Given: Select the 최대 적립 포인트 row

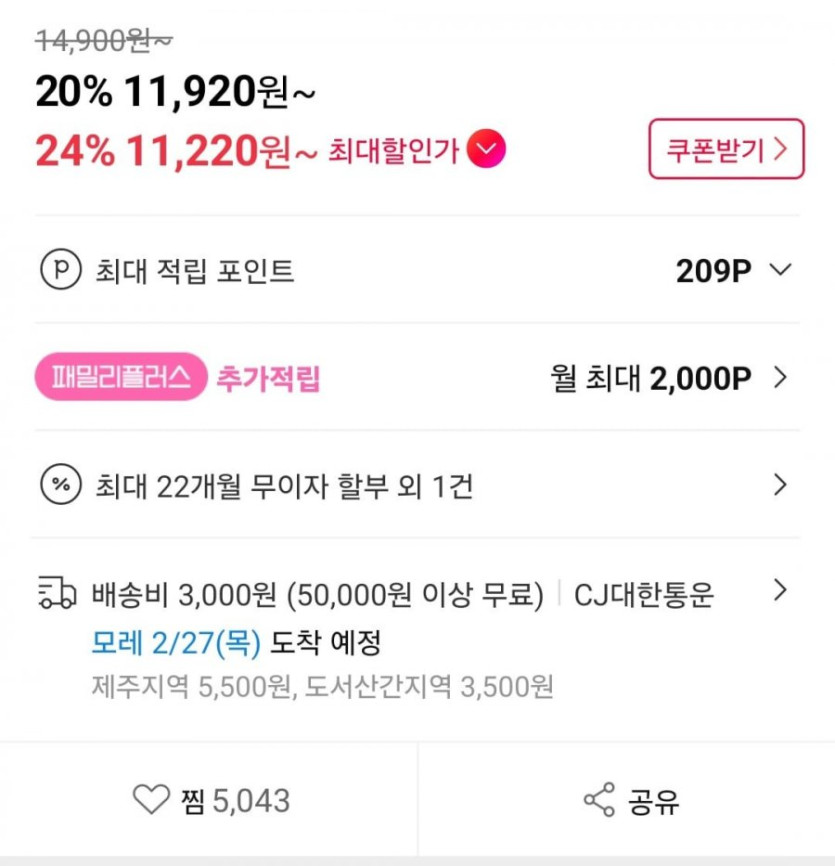Looking at the screenshot, I should (x=195, y=271).
